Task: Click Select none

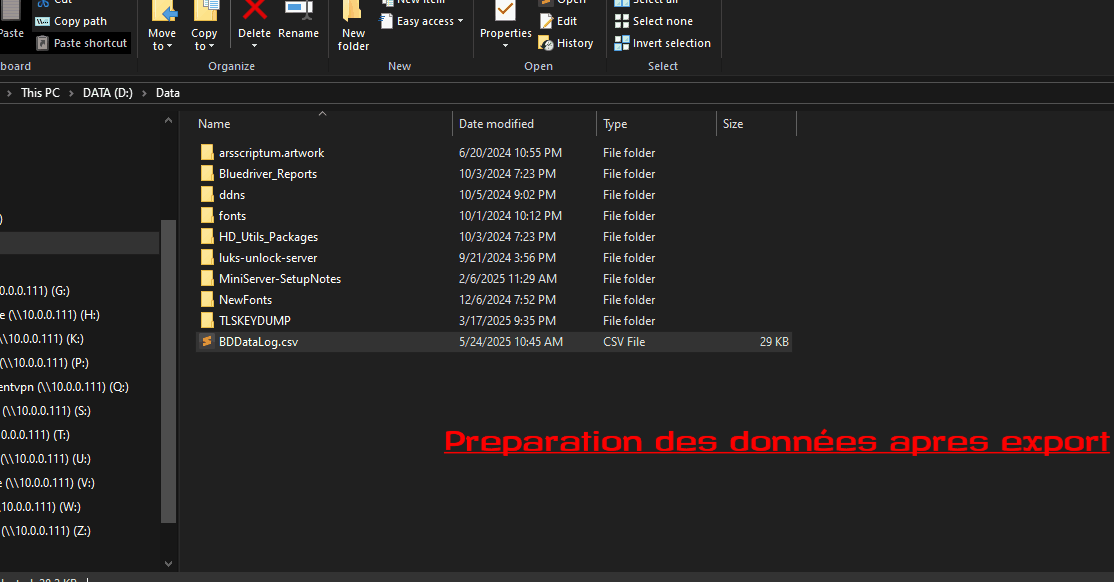Action: pos(654,21)
